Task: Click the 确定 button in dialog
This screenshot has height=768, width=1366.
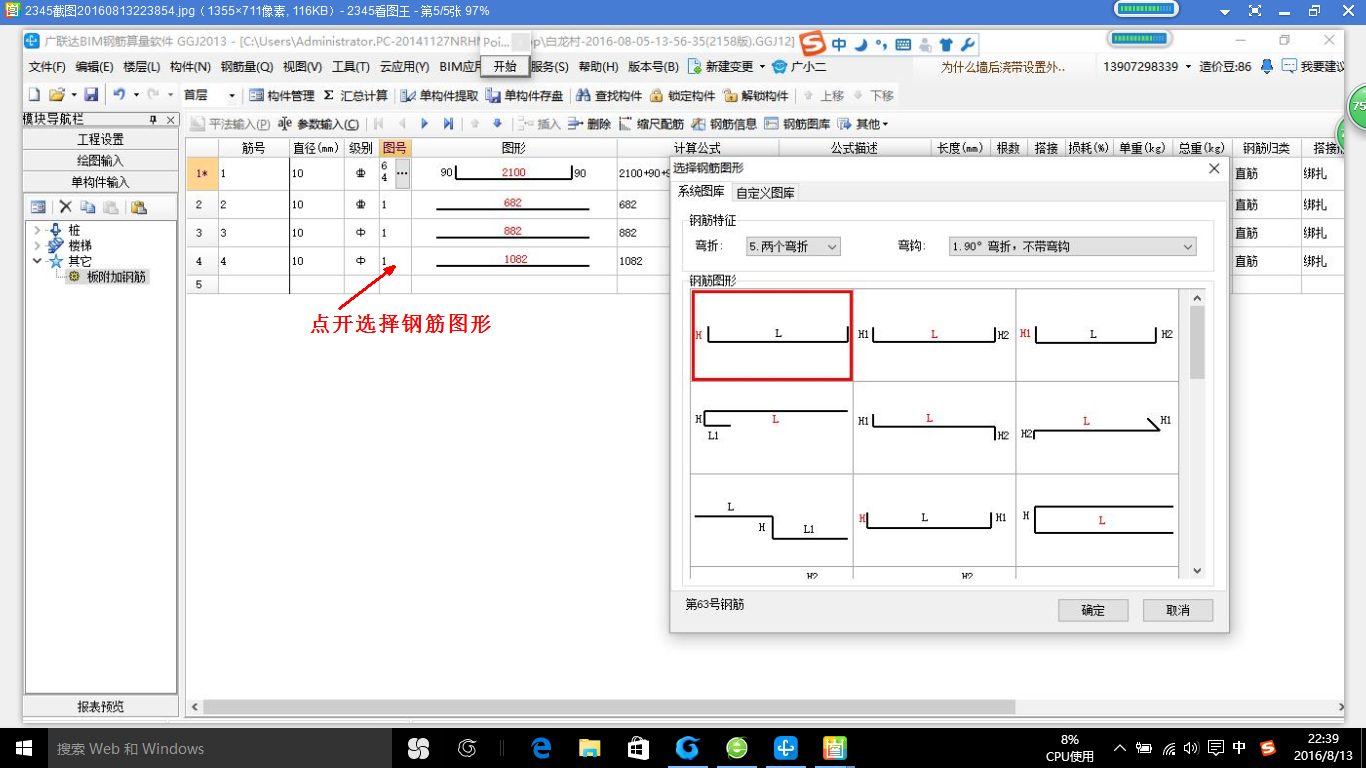Action: click(x=1093, y=610)
